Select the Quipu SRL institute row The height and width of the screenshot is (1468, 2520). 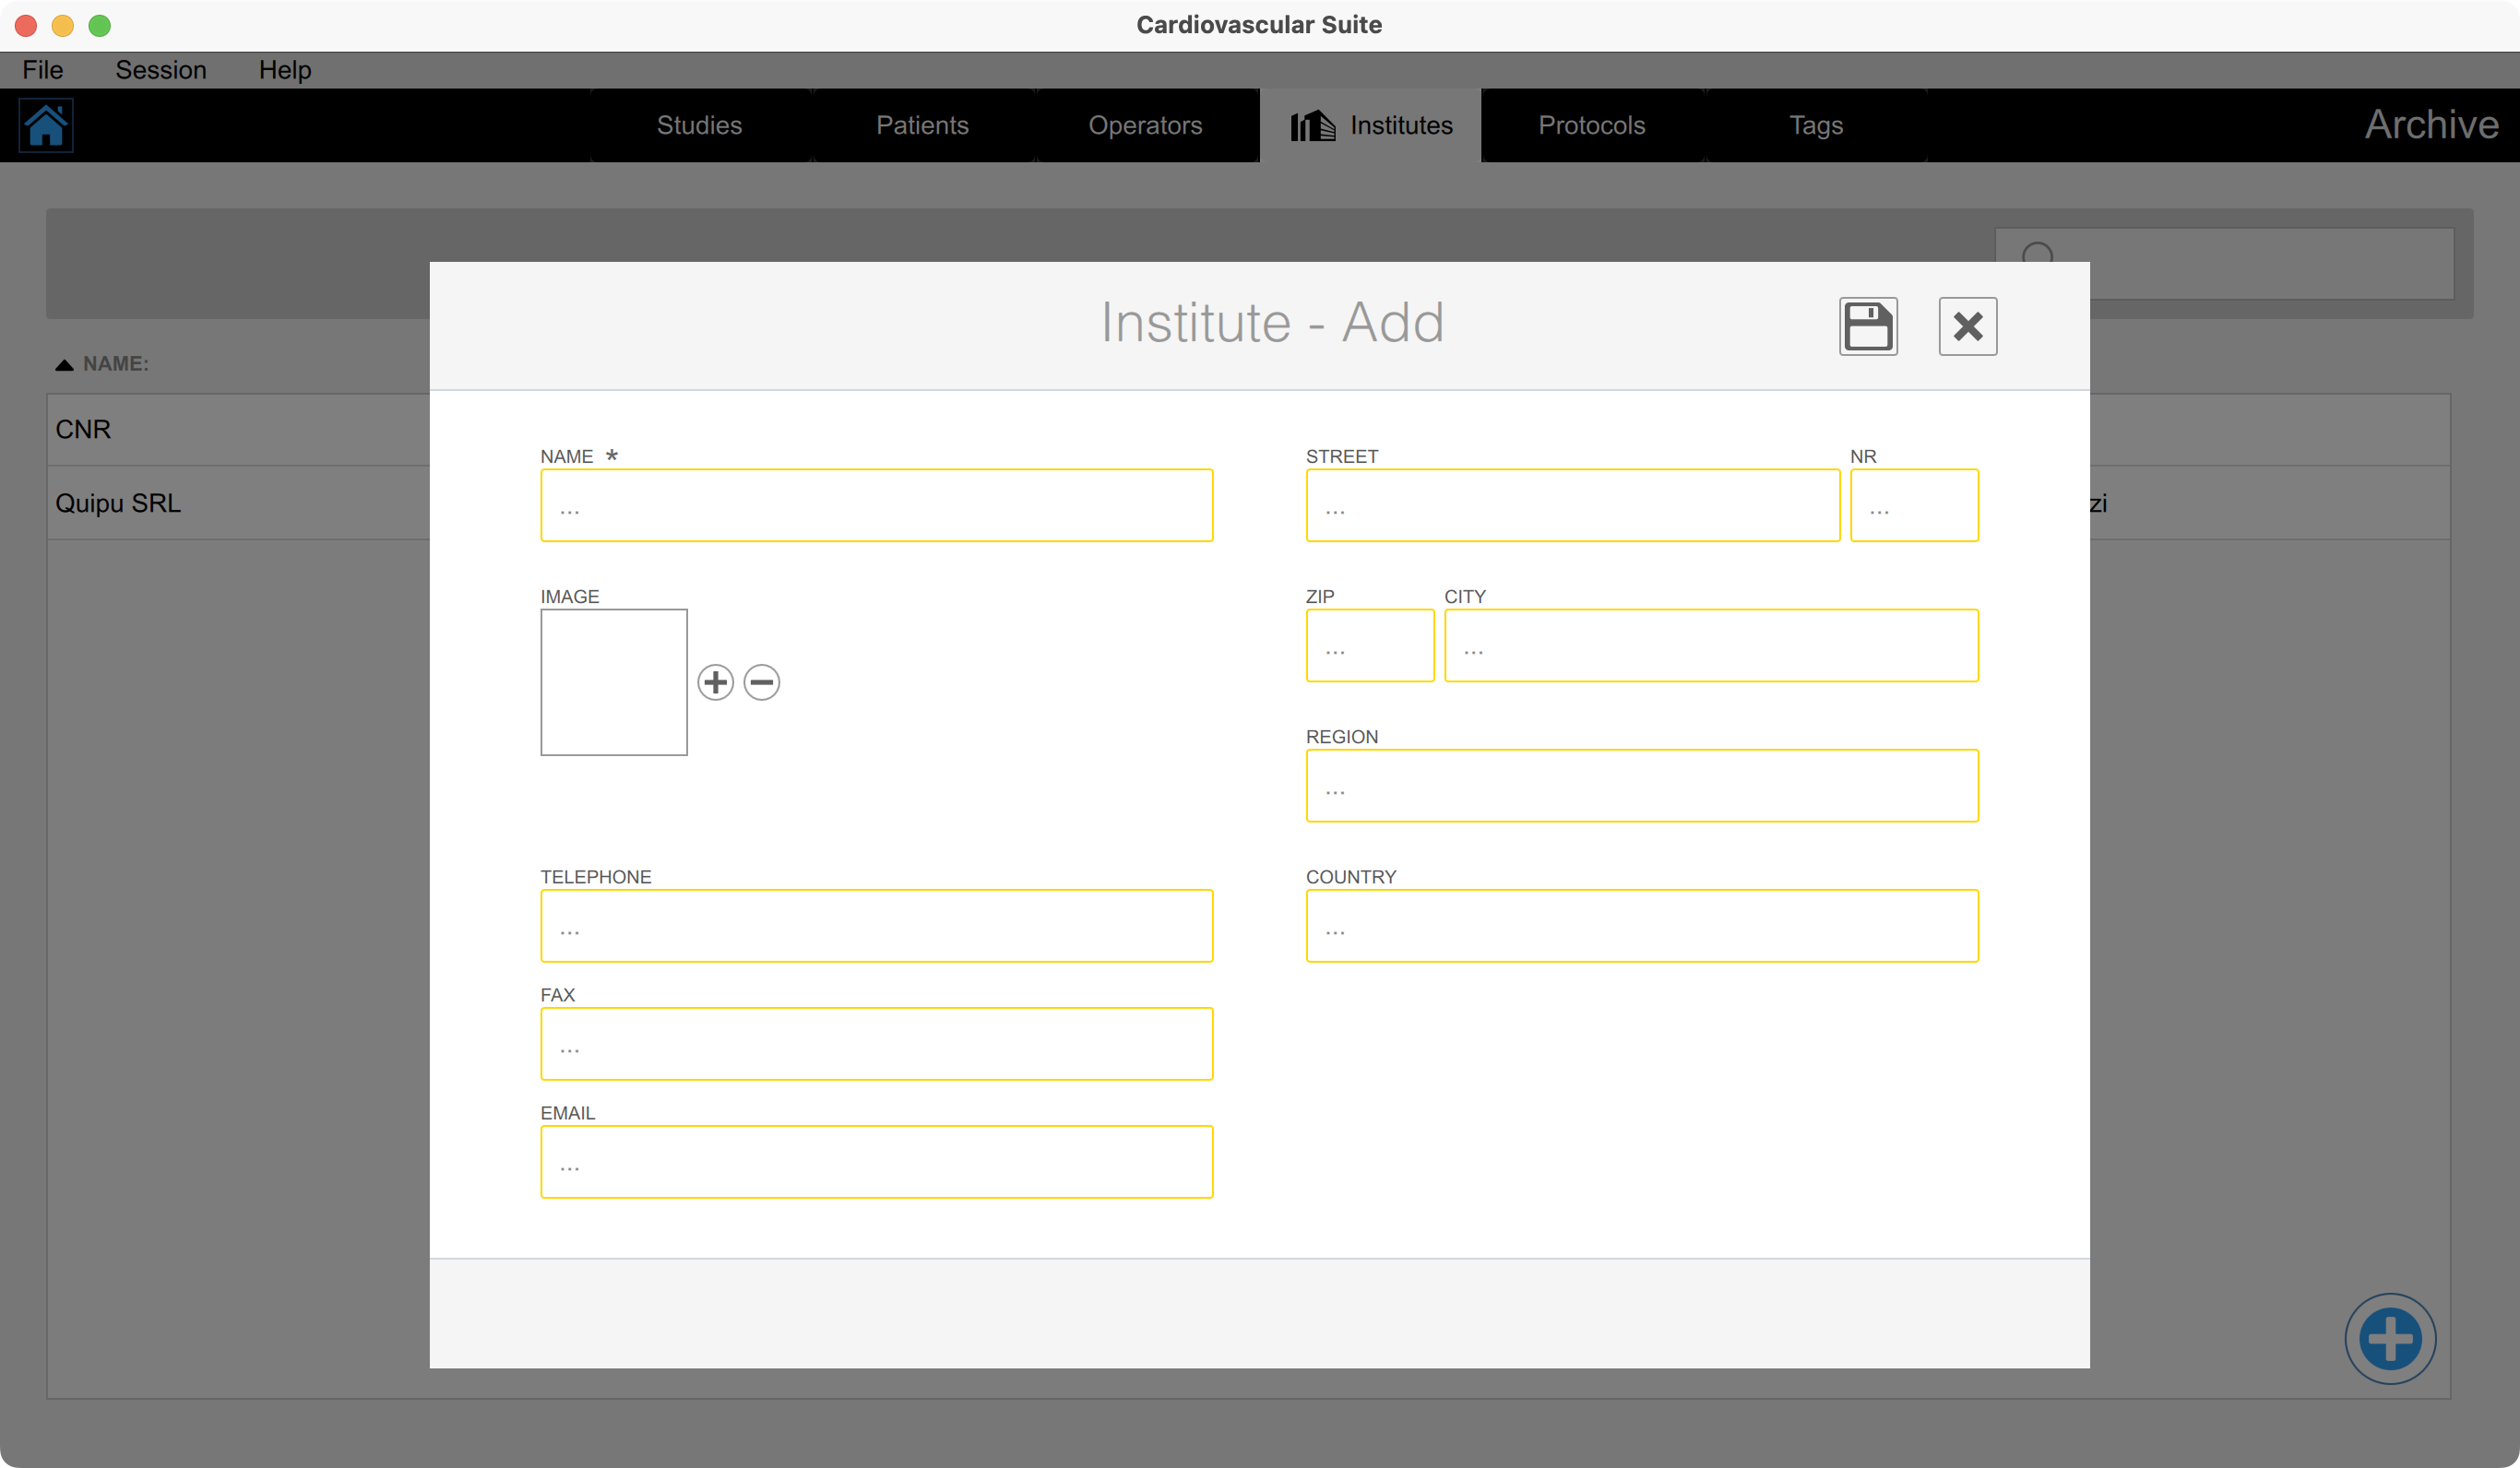118,502
